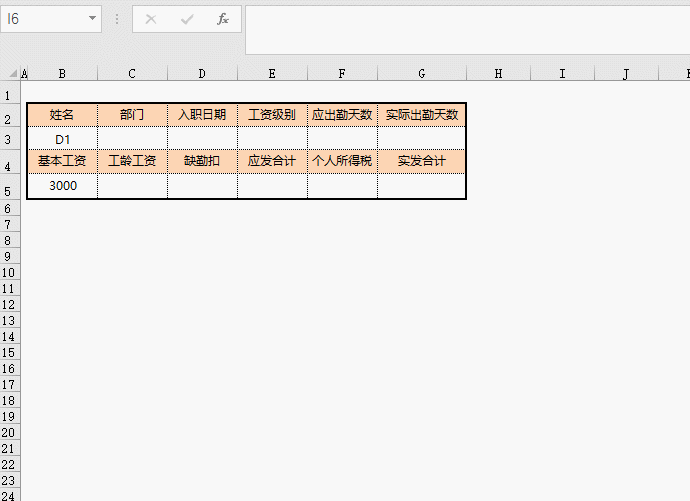Select the cell containing 3000

point(62,186)
